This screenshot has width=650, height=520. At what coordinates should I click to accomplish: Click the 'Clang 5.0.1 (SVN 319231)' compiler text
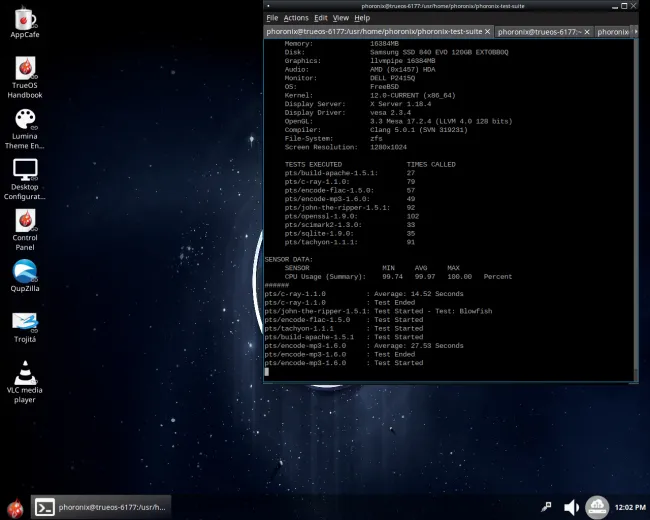point(419,130)
